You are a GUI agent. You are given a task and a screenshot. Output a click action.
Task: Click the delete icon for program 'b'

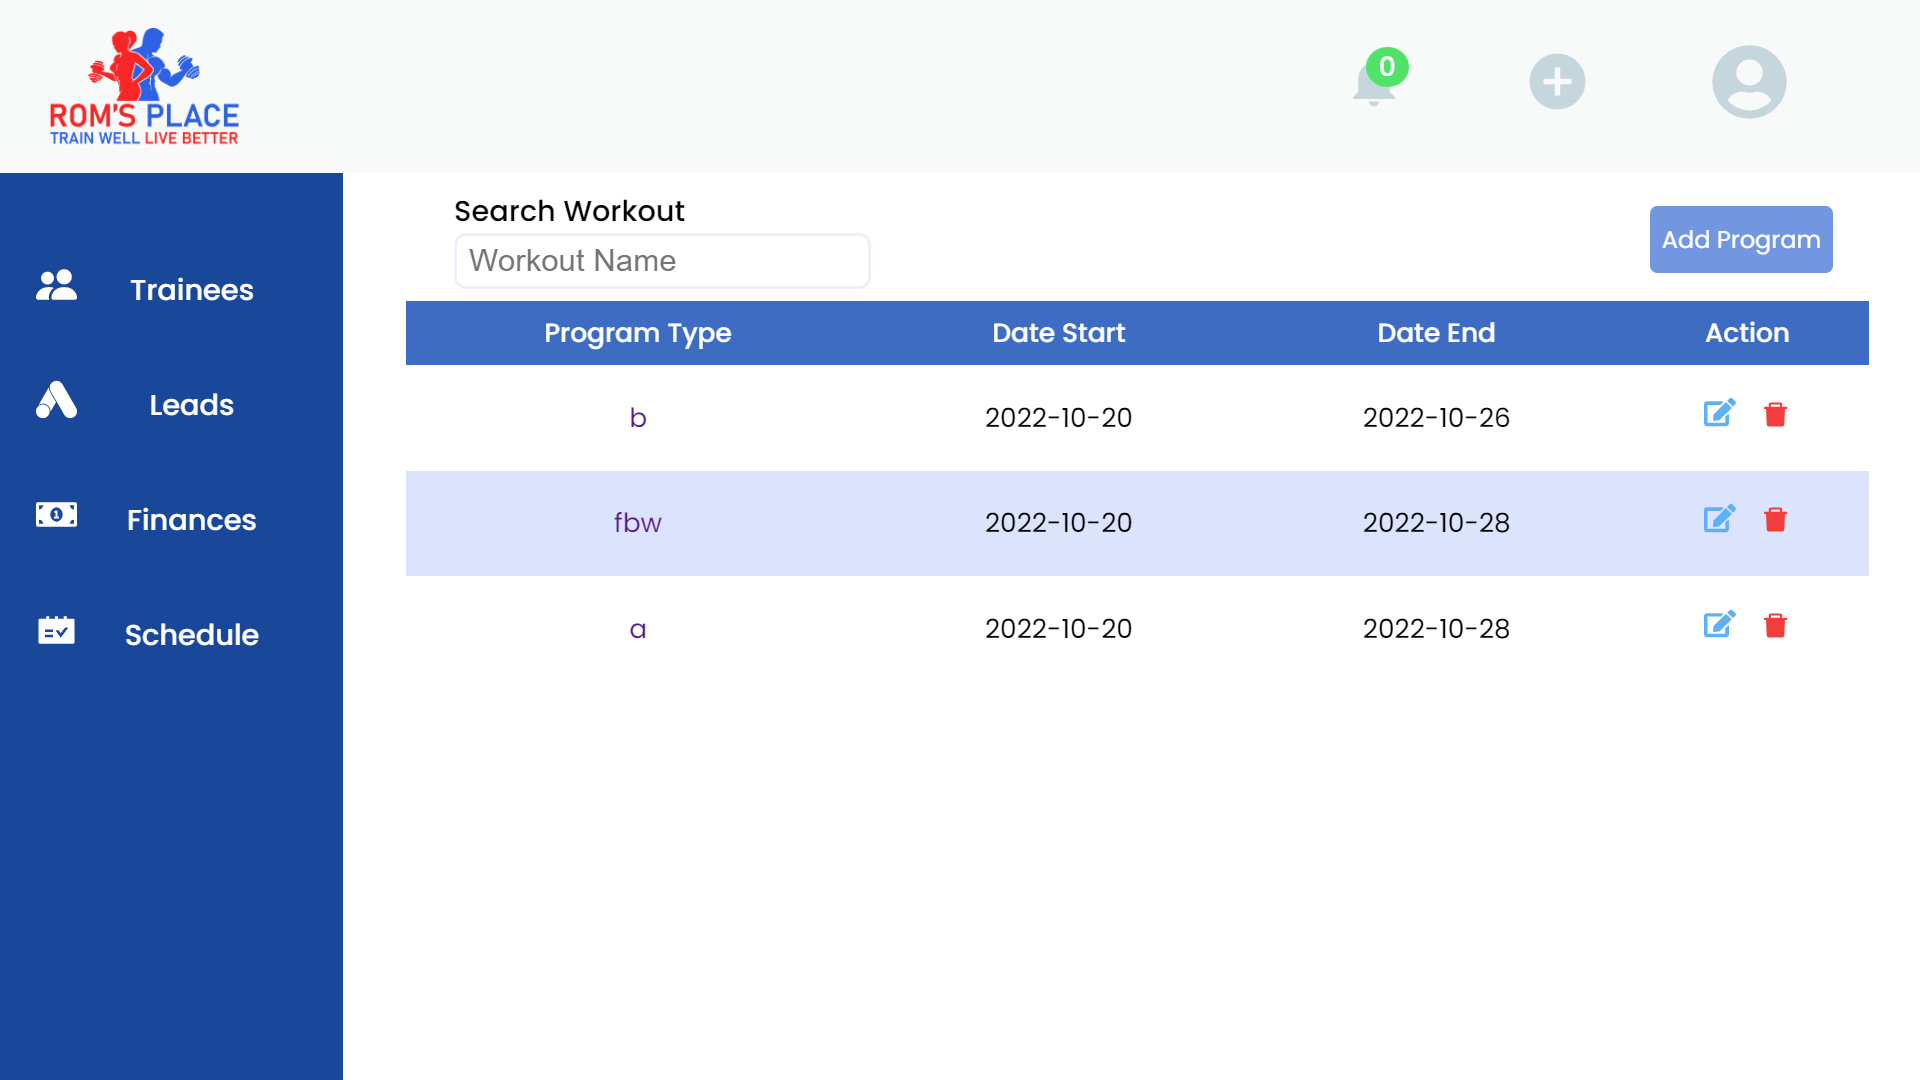(1775, 415)
